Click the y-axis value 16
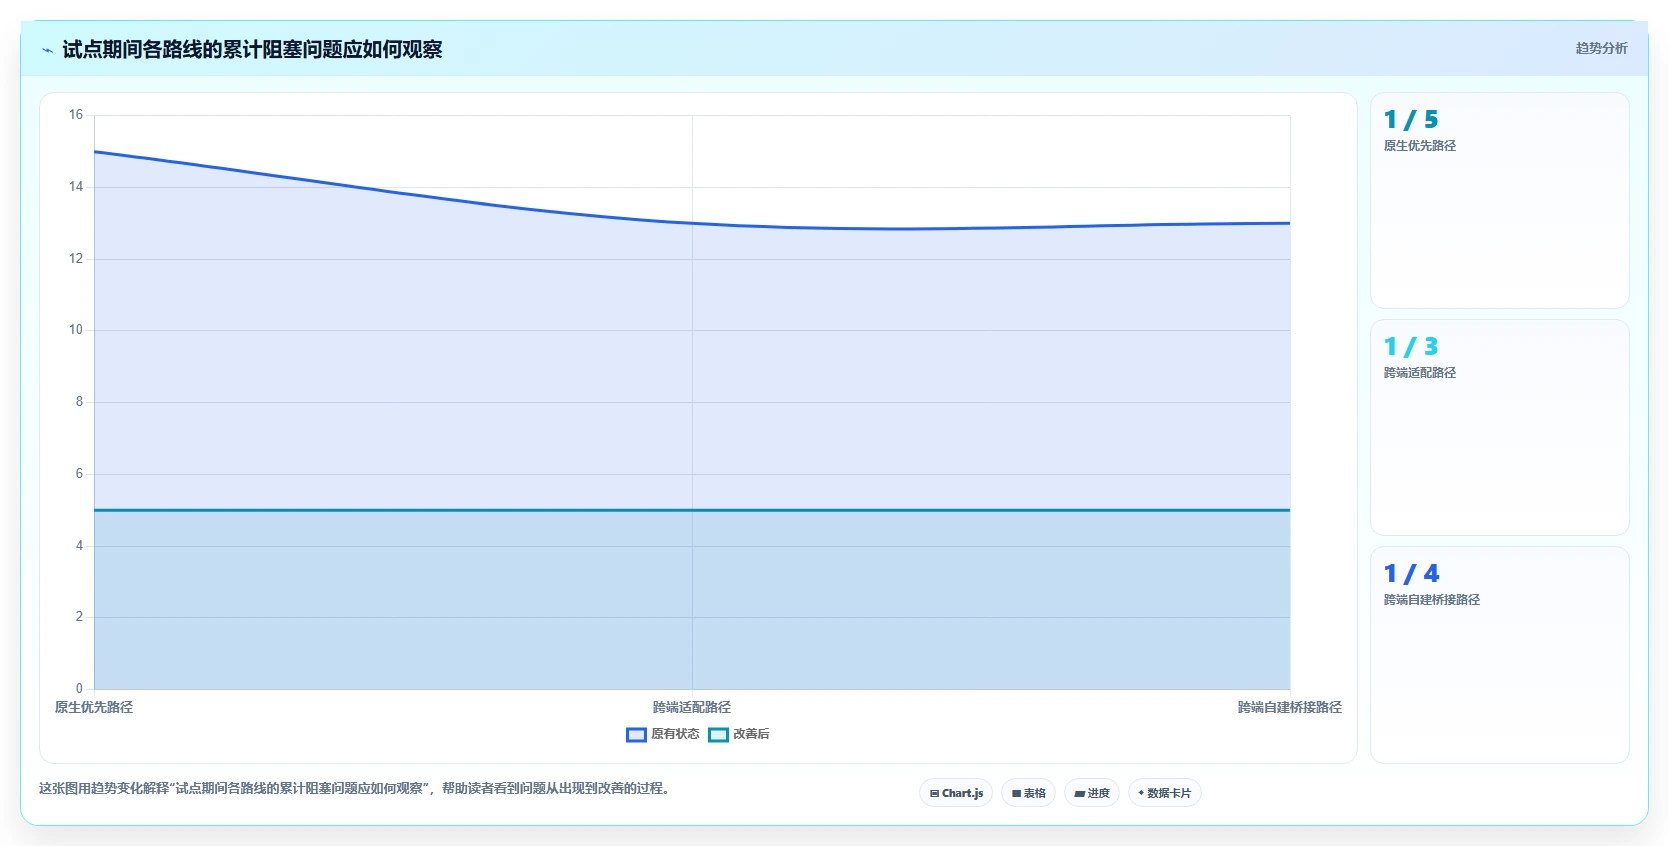Screen dimensions: 1669x846 [x=76, y=115]
